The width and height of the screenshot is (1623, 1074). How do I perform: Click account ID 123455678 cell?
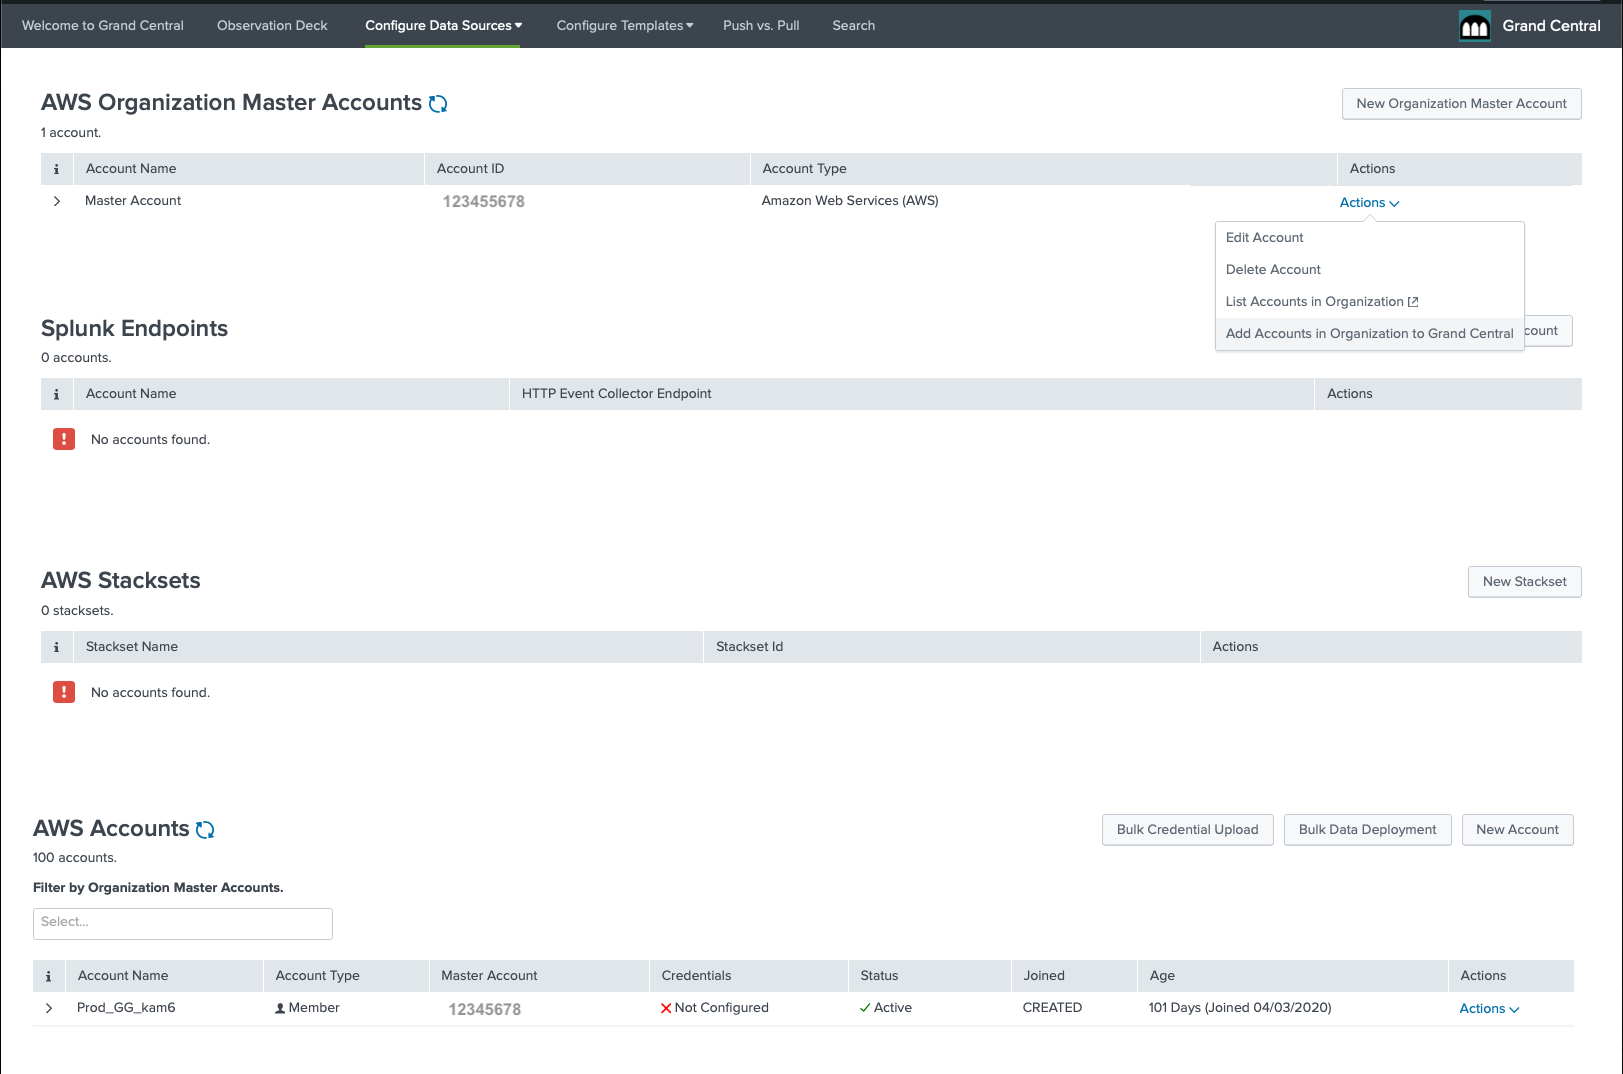(483, 202)
